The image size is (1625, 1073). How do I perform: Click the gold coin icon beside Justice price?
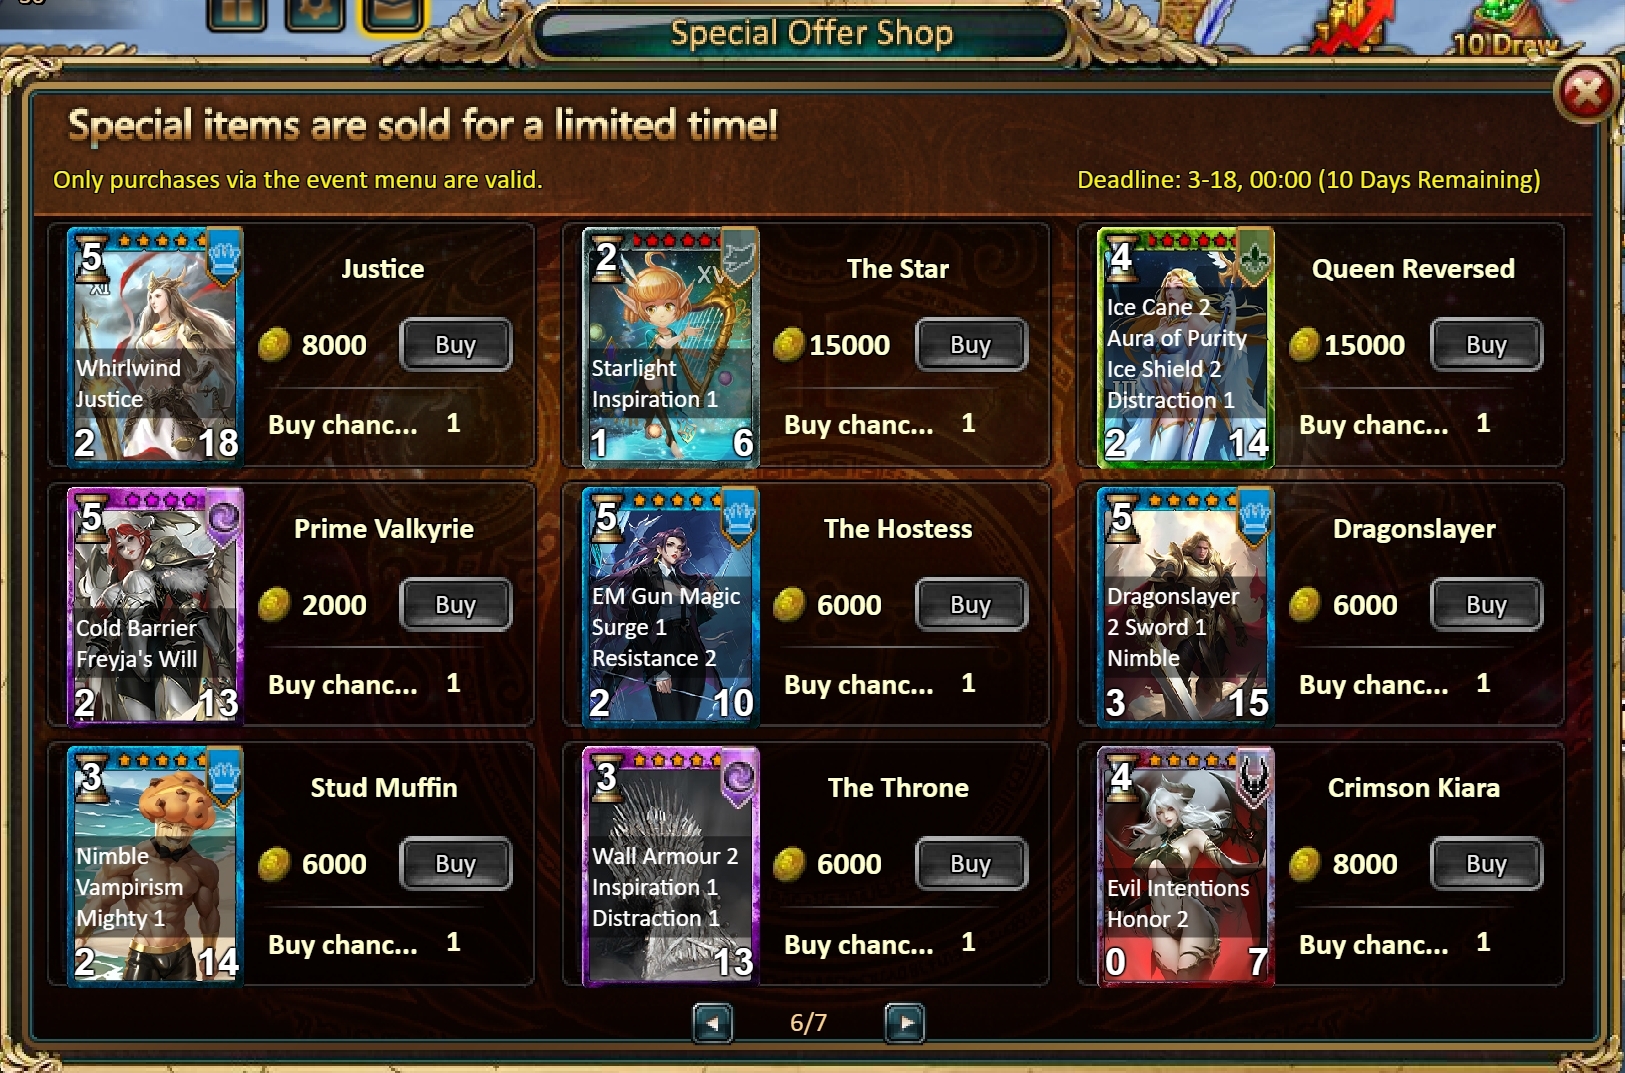[x=274, y=345]
